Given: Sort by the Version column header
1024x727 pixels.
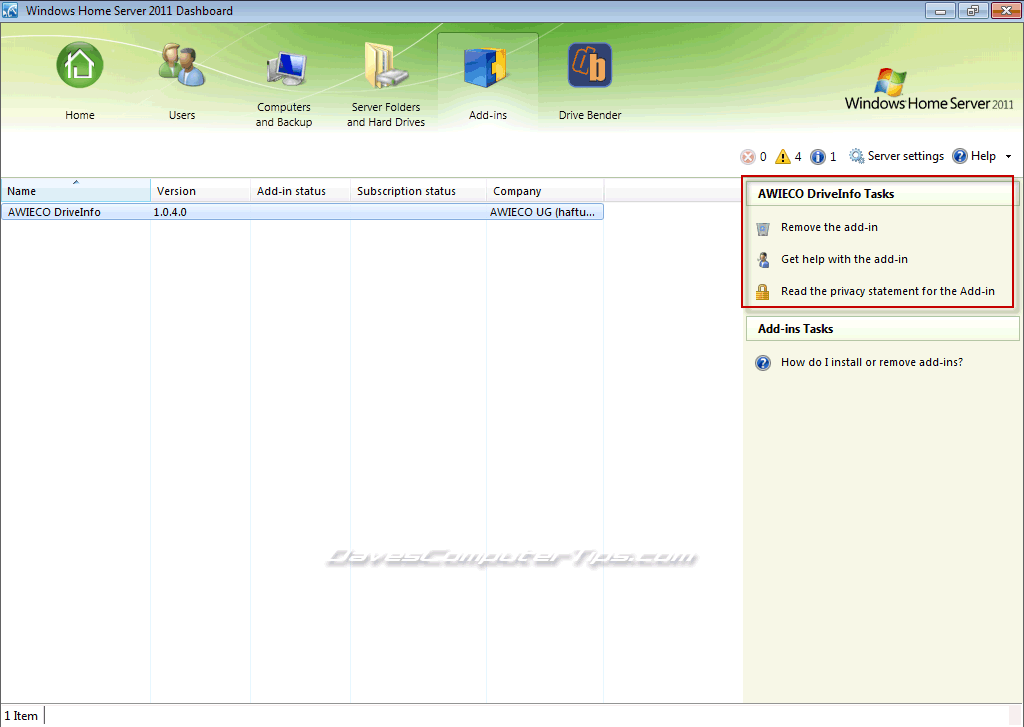Looking at the screenshot, I should point(200,191).
